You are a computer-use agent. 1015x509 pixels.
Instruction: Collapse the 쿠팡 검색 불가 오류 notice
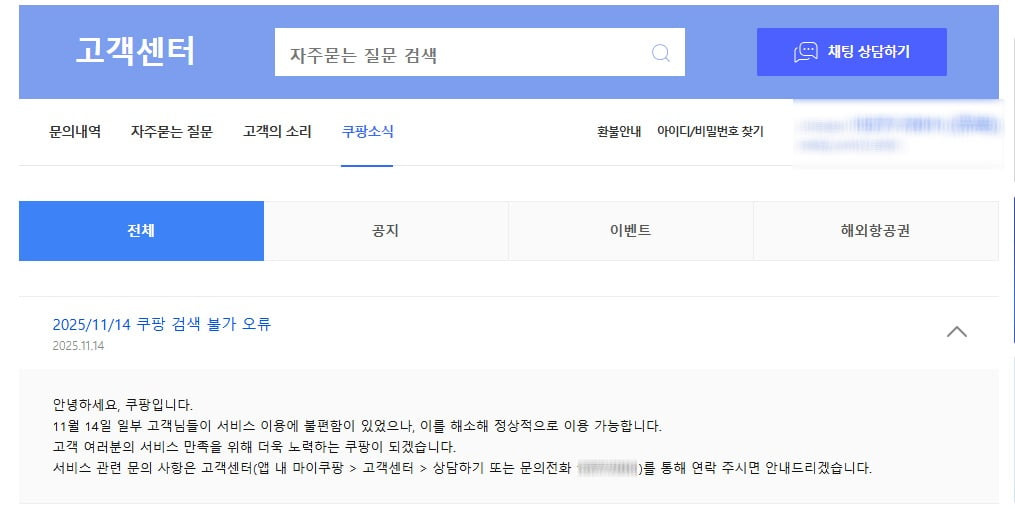tap(957, 332)
